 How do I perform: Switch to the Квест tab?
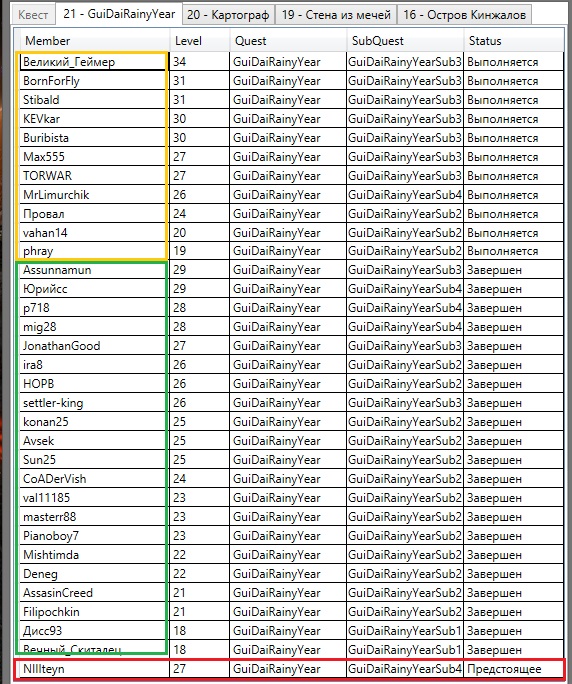pyautogui.click(x=33, y=15)
